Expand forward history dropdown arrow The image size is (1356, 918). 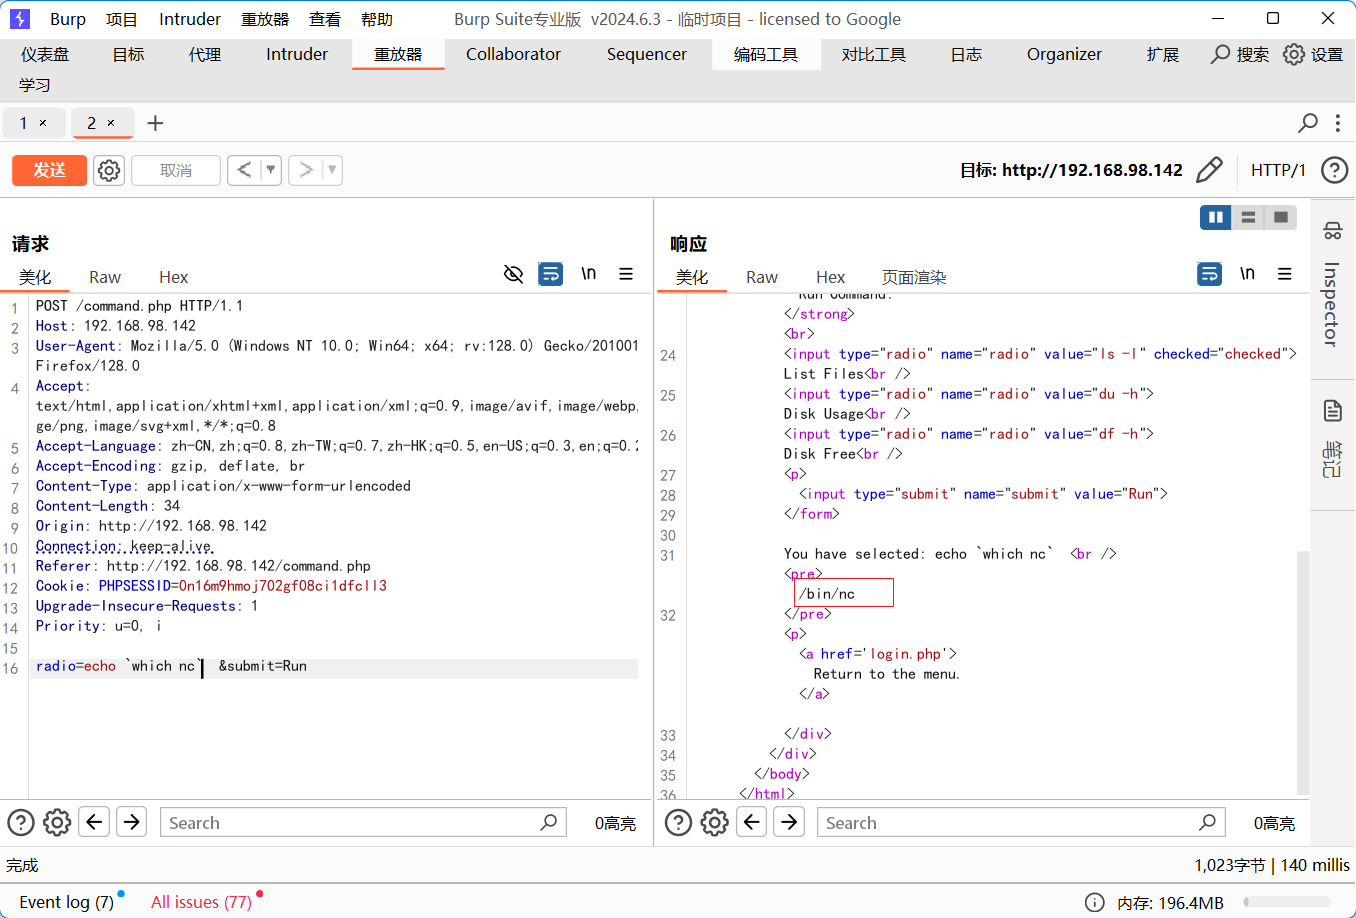(x=332, y=170)
